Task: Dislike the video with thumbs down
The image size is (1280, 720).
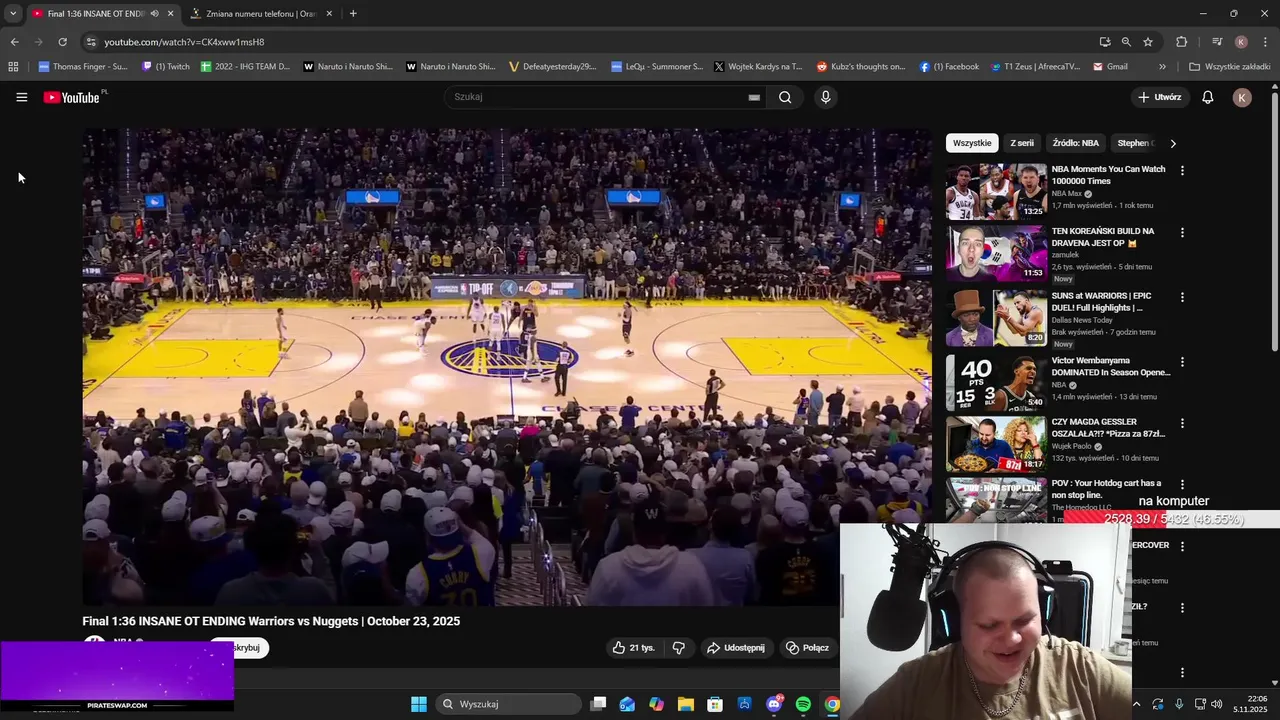Action: tap(679, 648)
